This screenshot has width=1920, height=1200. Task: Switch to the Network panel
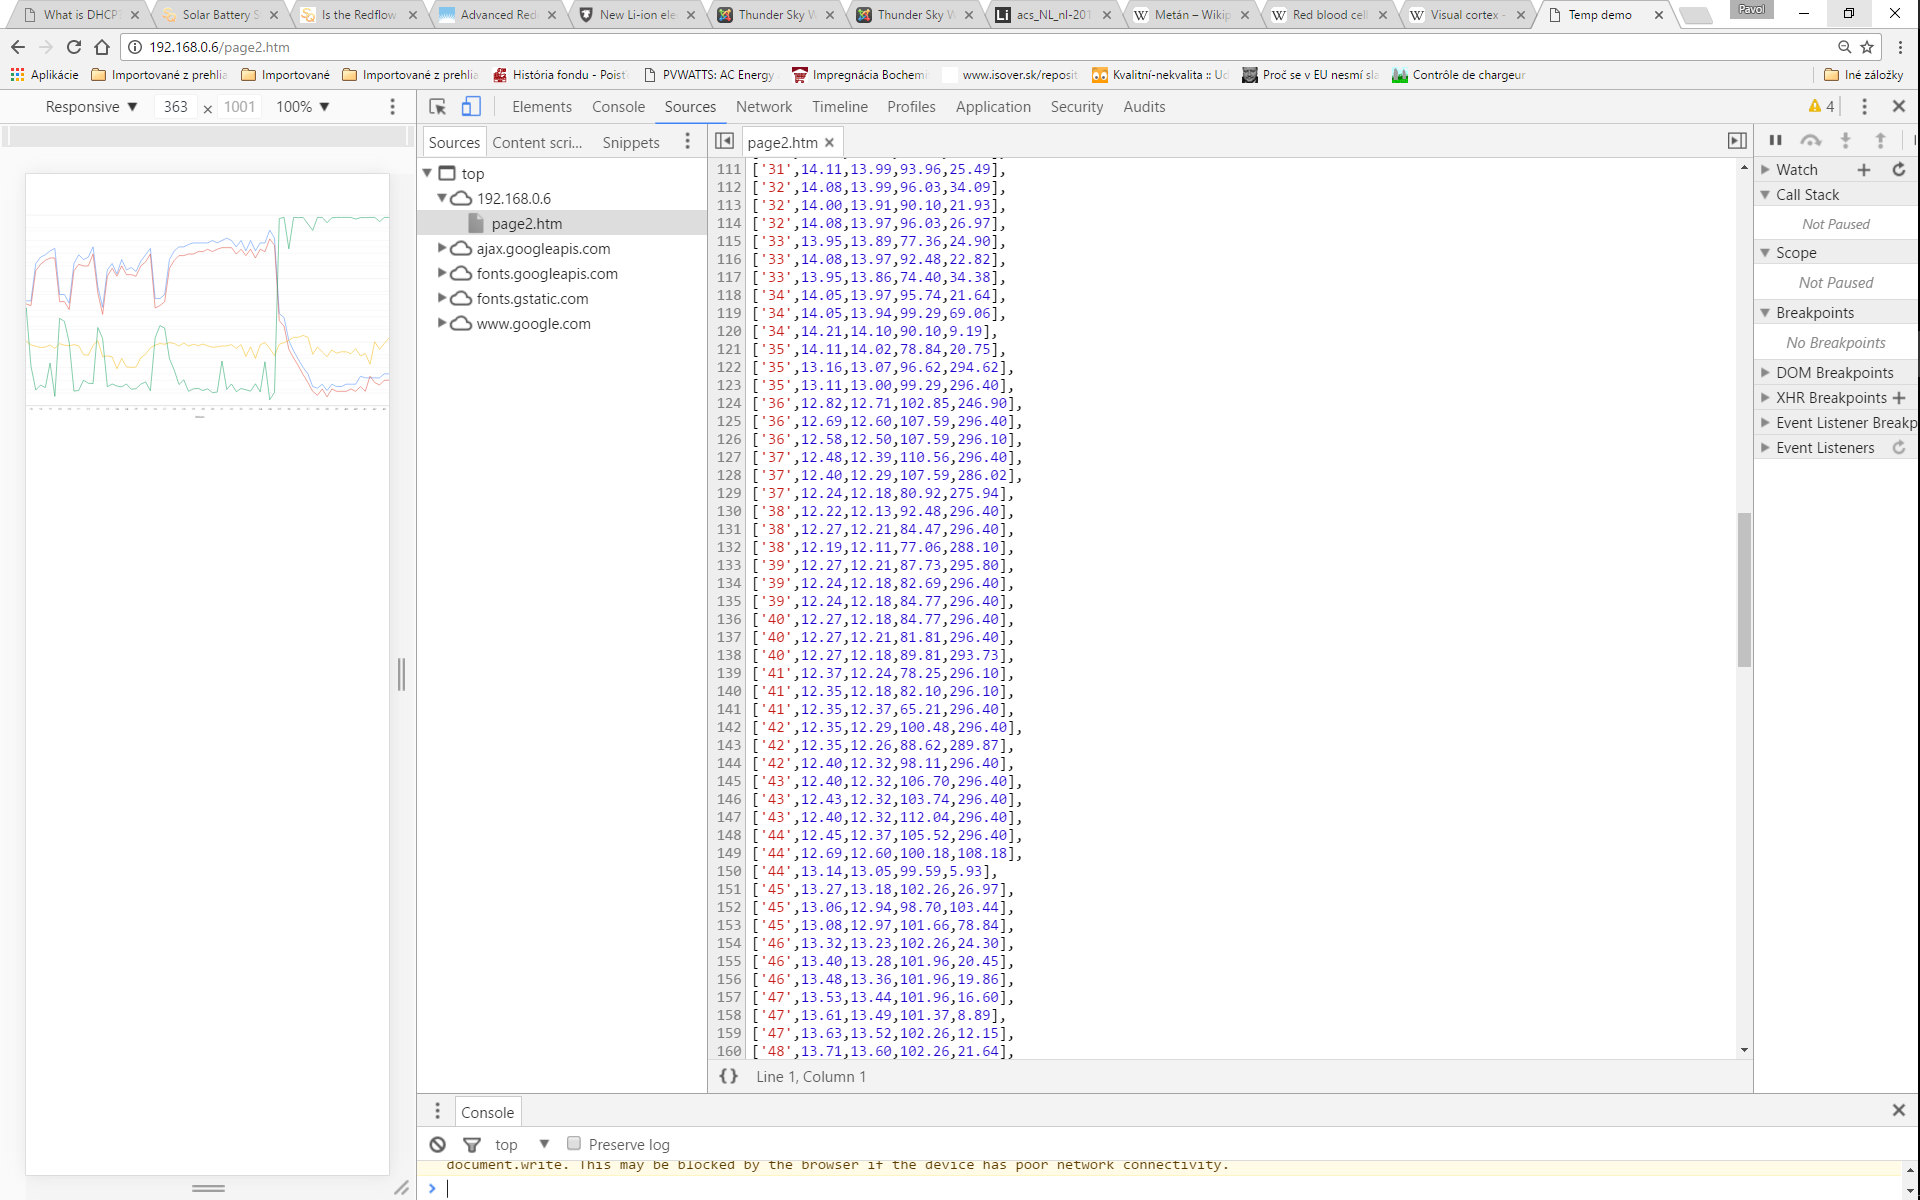click(764, 107)
